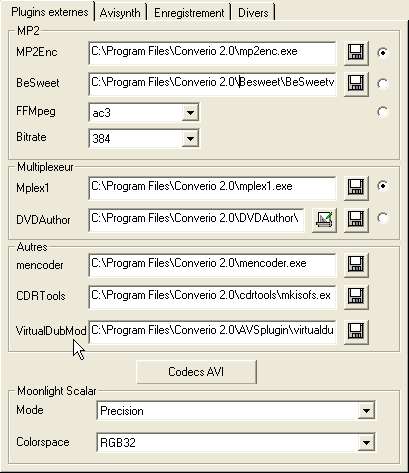
Task: Click the floppy-disk browse icon for BeSweet
Action: (x=356, y=83)
